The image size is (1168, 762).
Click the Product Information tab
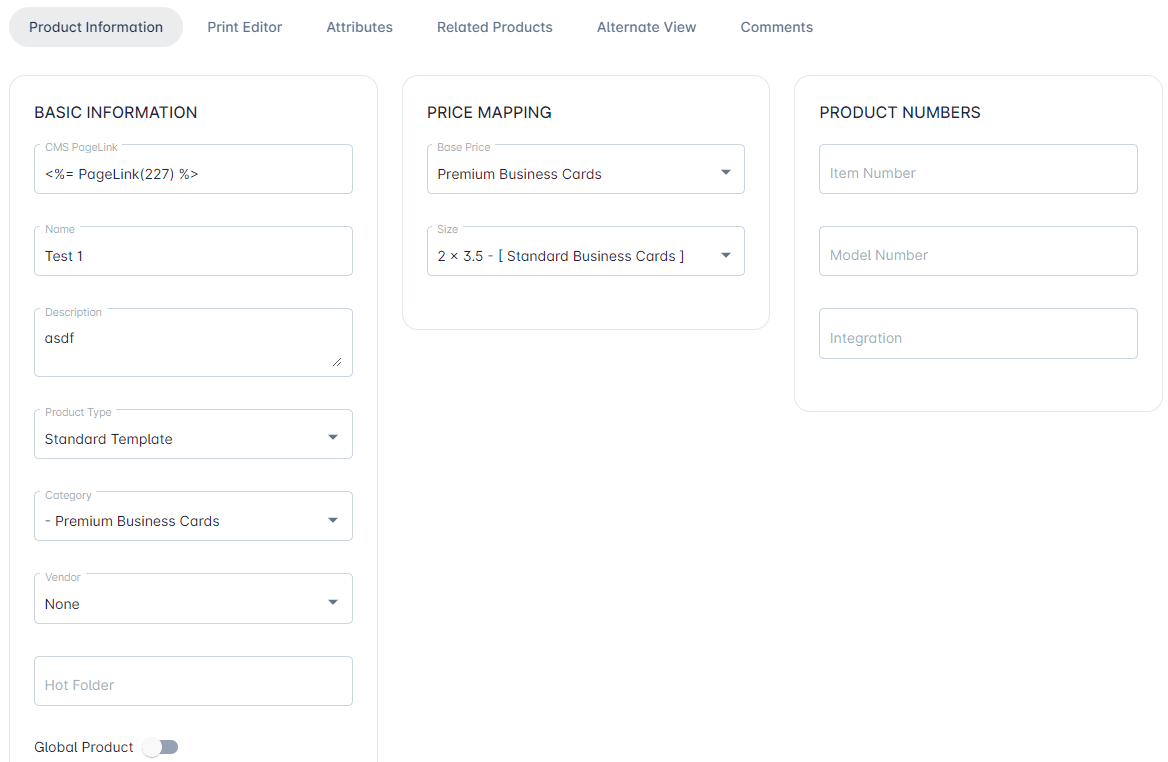[x=96, y=27]
